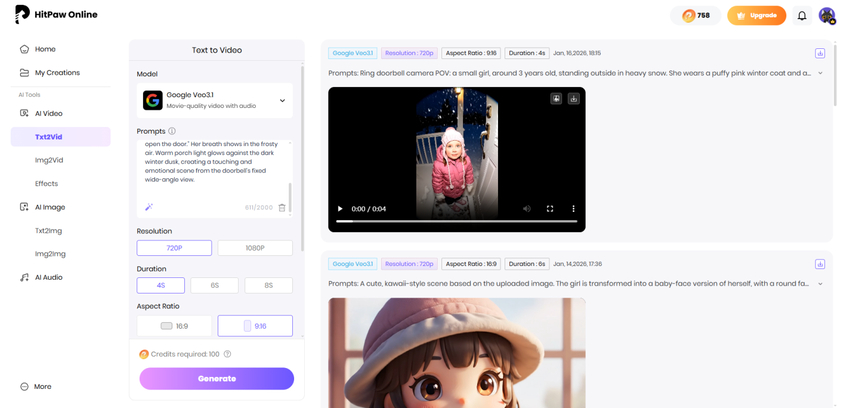Click the download icon on video overlay
Screen dimensions: 853x408
coord(573,98)
